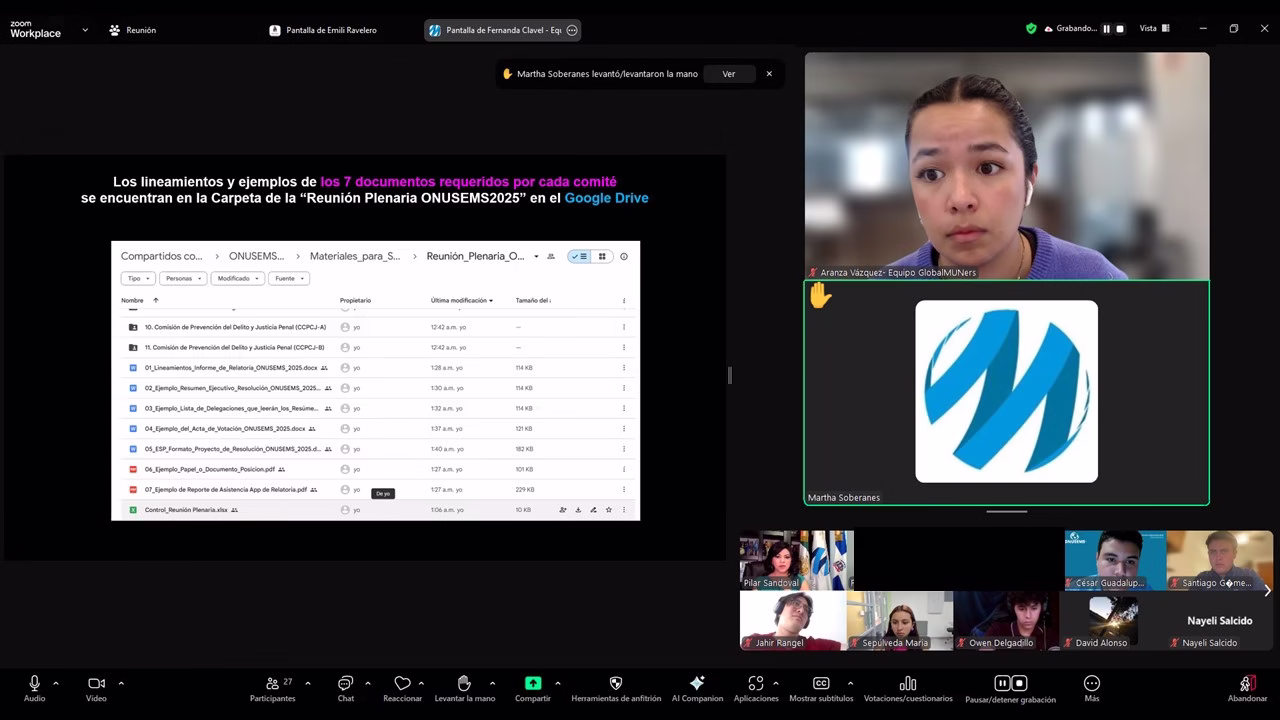Viewport: 1280px width, 720px height.
Task: Toggle Levantar la mano hand raise
Action: pyautogui.click(x=464, y=684)
